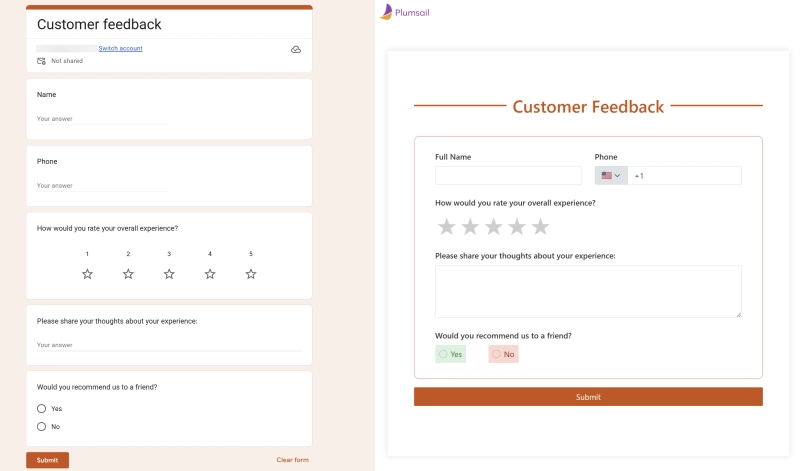
Task: Click the 'Not shared' status text
Action: pos(67,61)
